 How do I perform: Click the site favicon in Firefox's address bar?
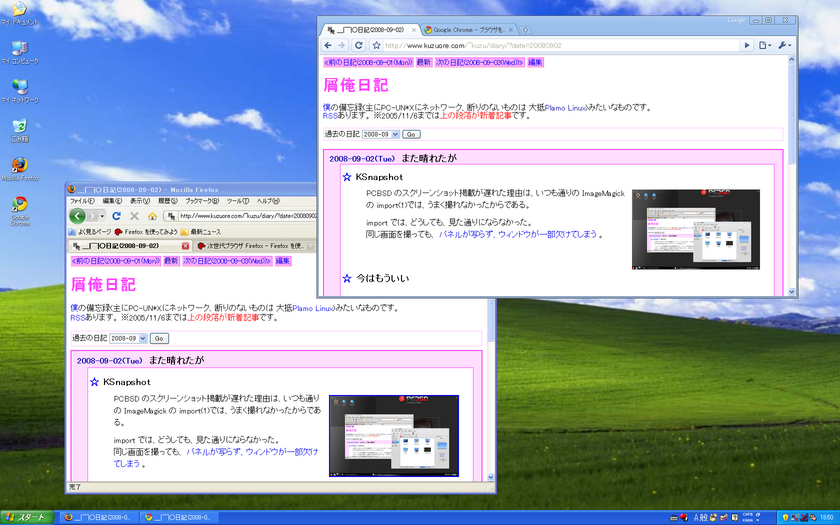point(171,216)
